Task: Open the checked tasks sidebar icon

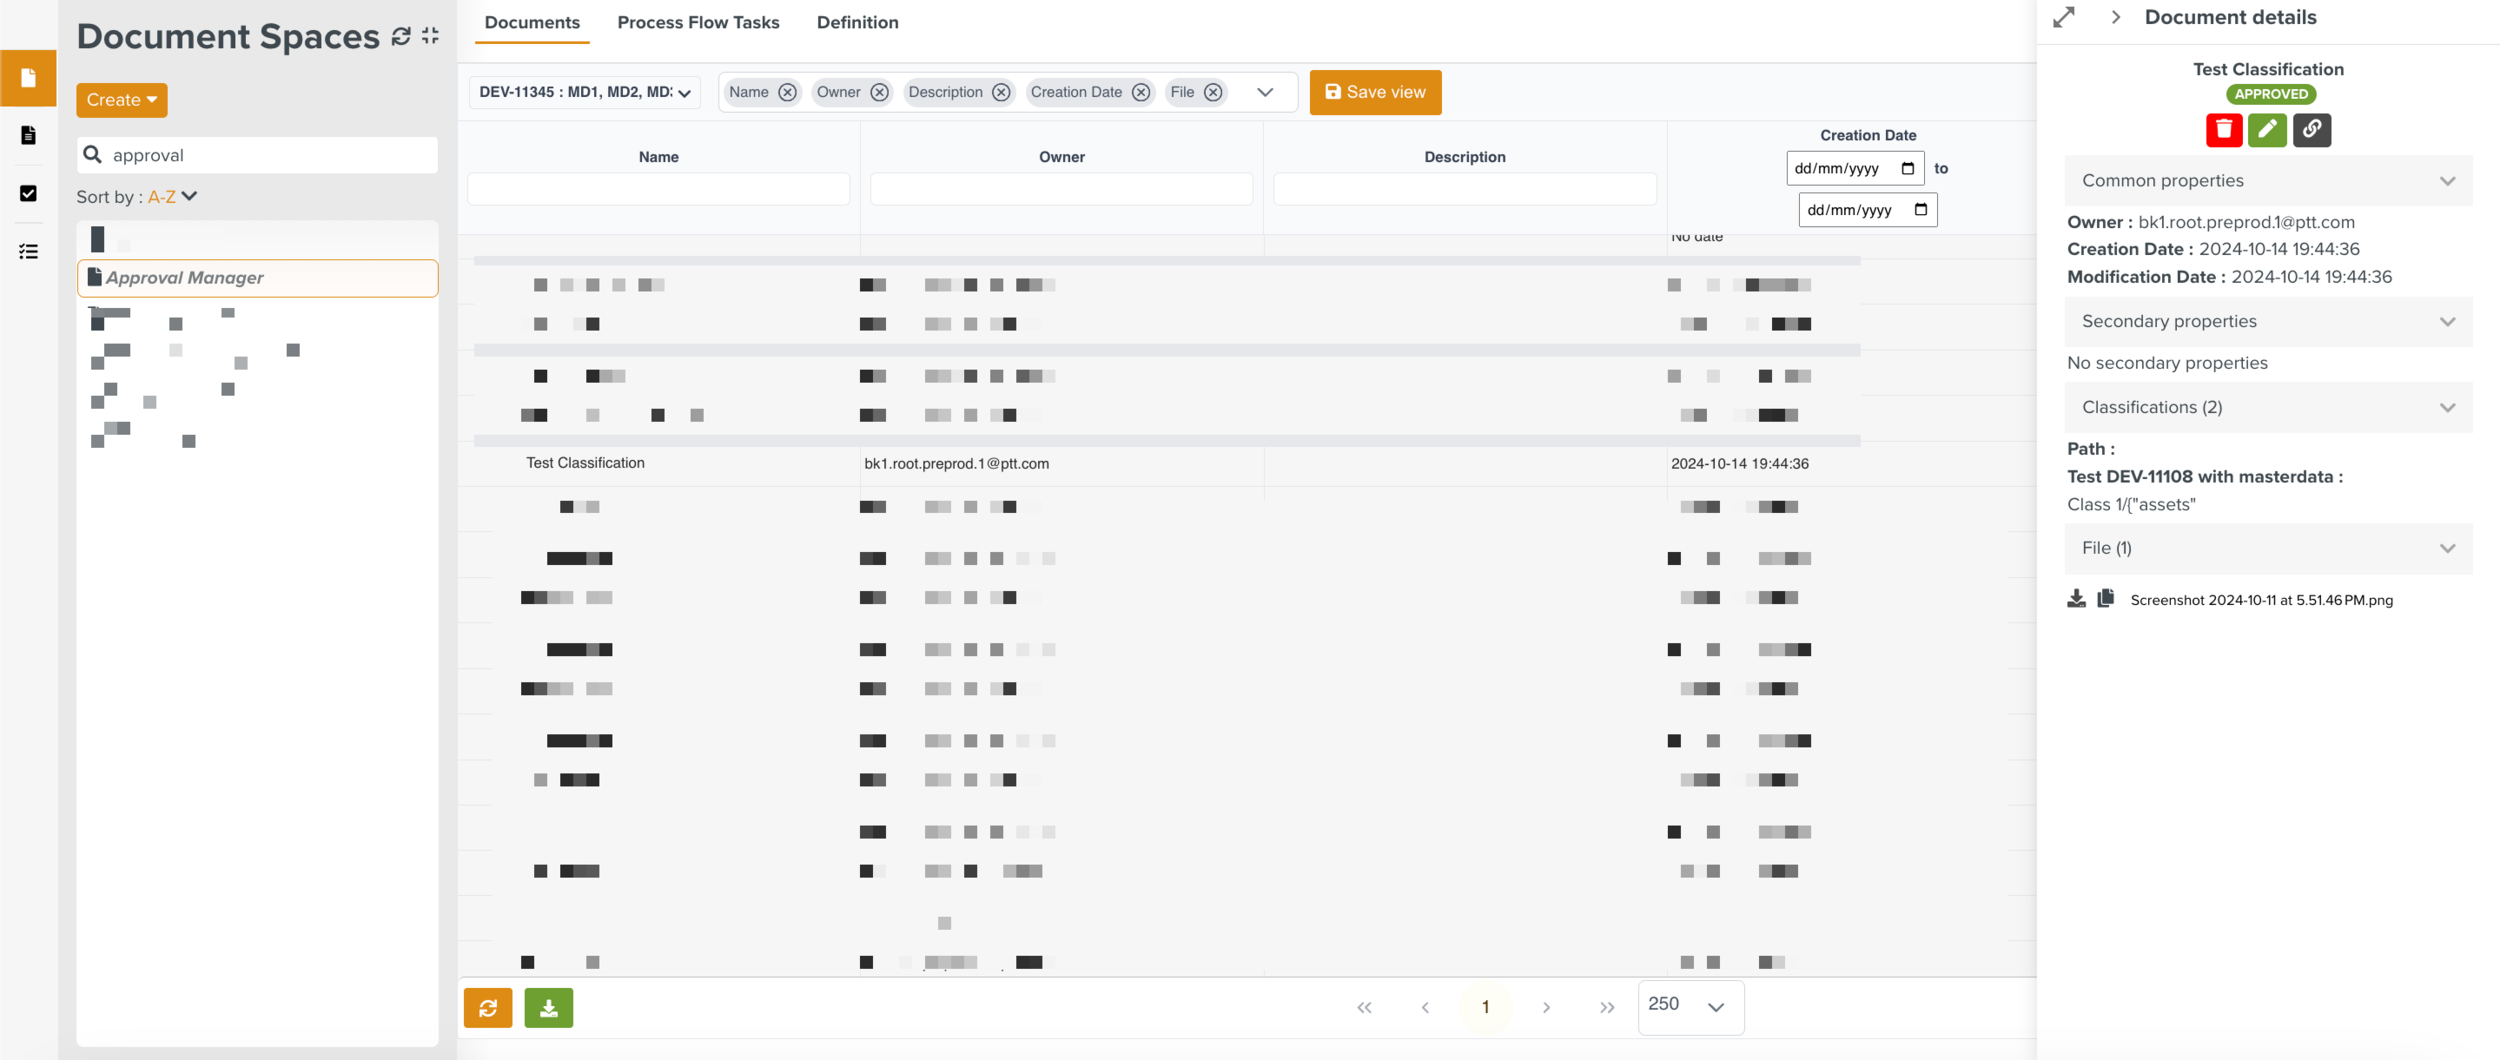Action: point(28,193)
